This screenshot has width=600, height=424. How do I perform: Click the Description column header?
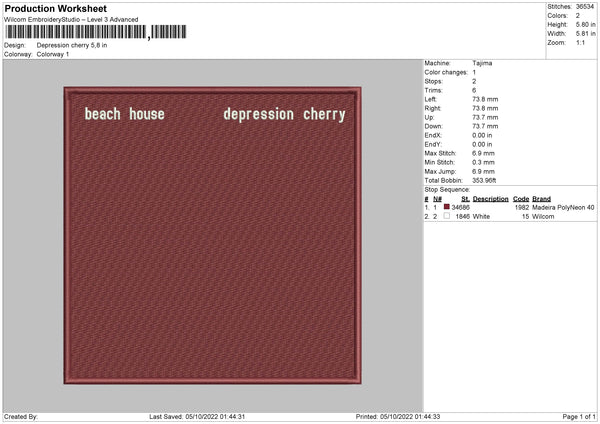click(491, 199)
